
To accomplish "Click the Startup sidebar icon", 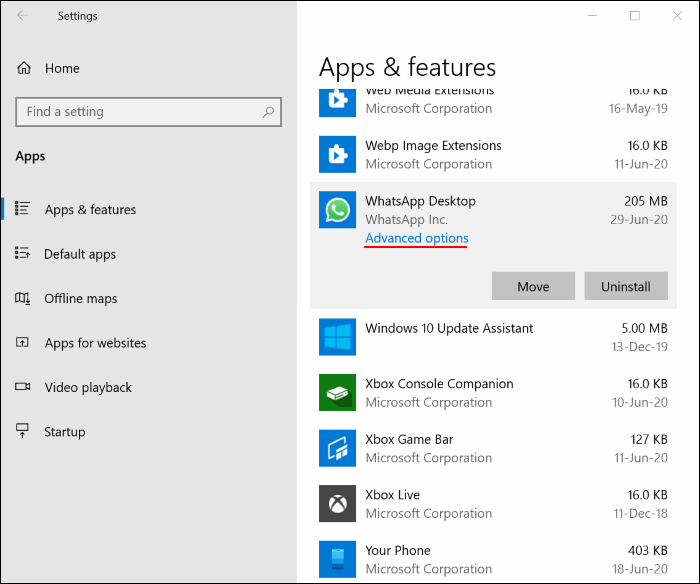I will pos(22,431).
